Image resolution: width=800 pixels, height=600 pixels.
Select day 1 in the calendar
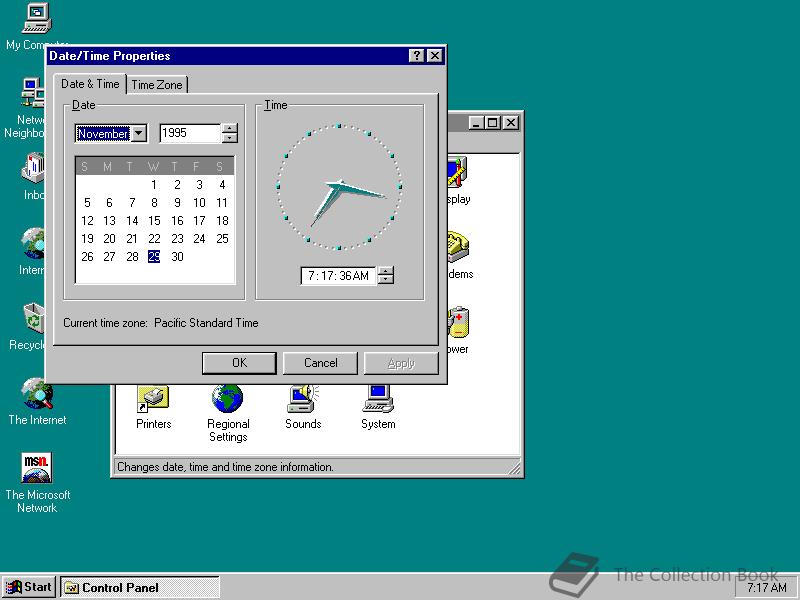pyautogui.click(x=154, y=185)
